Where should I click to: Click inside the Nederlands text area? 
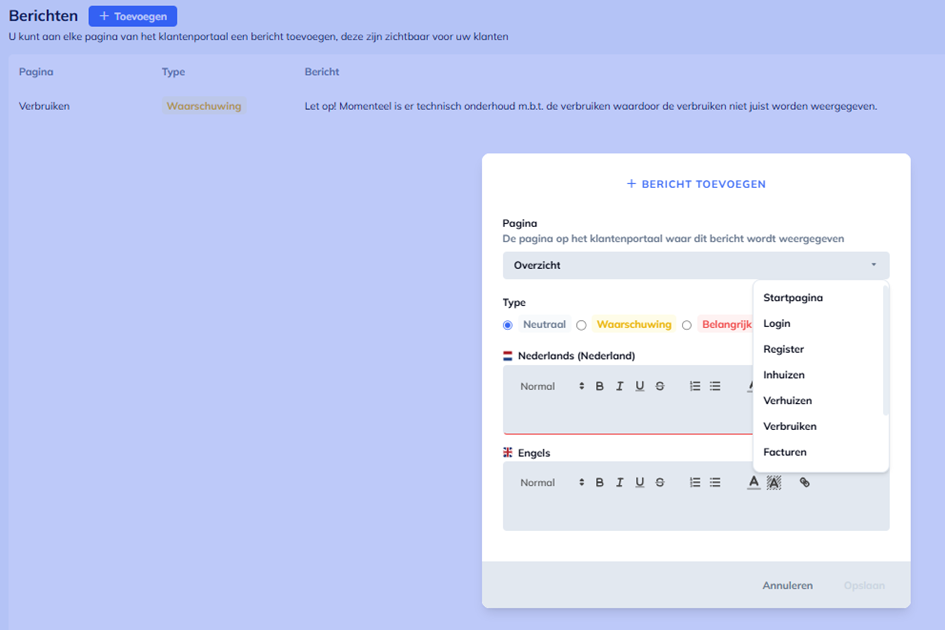[x=628, y=416]
